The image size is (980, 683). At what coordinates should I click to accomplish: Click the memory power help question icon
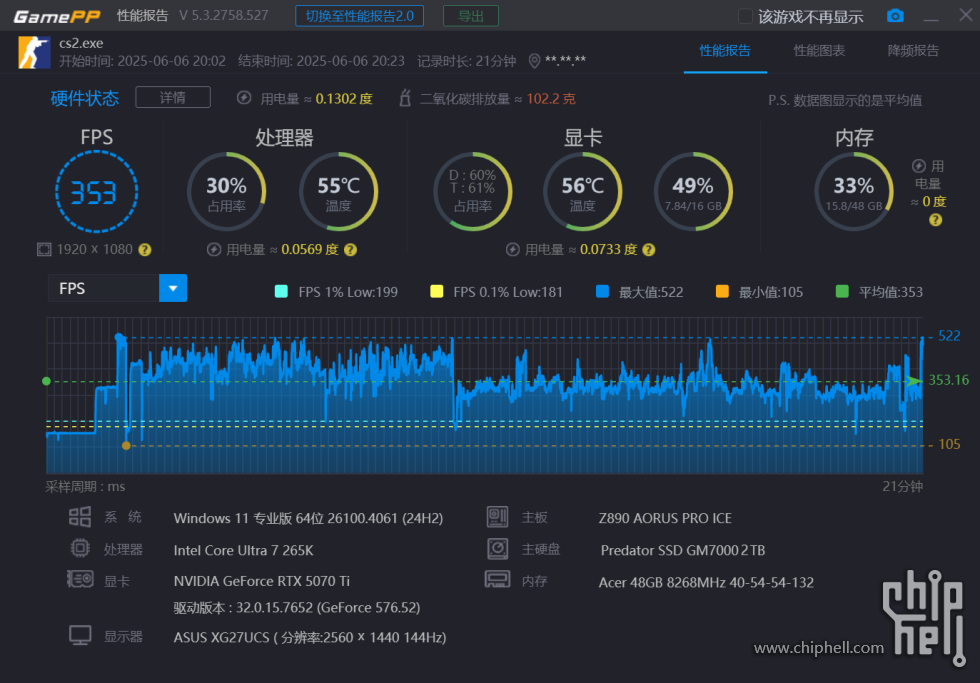click(936, 220)
